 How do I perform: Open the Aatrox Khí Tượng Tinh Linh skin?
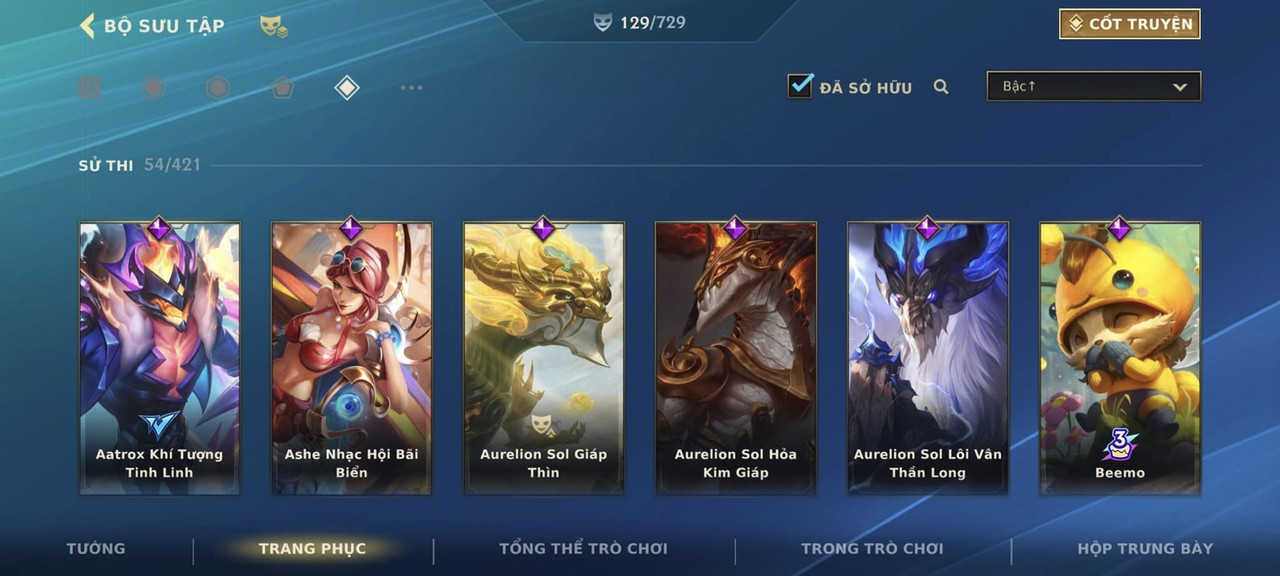[160, 358]
